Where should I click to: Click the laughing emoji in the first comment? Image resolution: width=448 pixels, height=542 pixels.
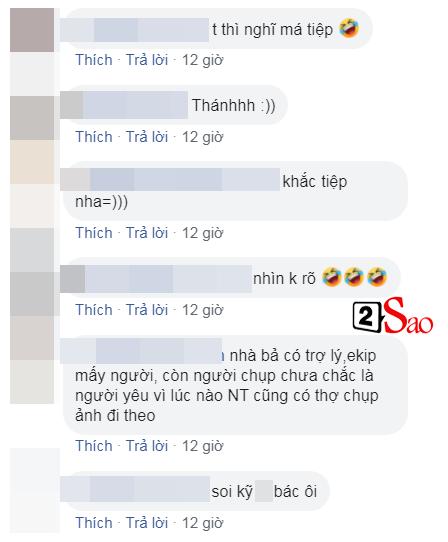pyautogui.click(x=349, y=28)
